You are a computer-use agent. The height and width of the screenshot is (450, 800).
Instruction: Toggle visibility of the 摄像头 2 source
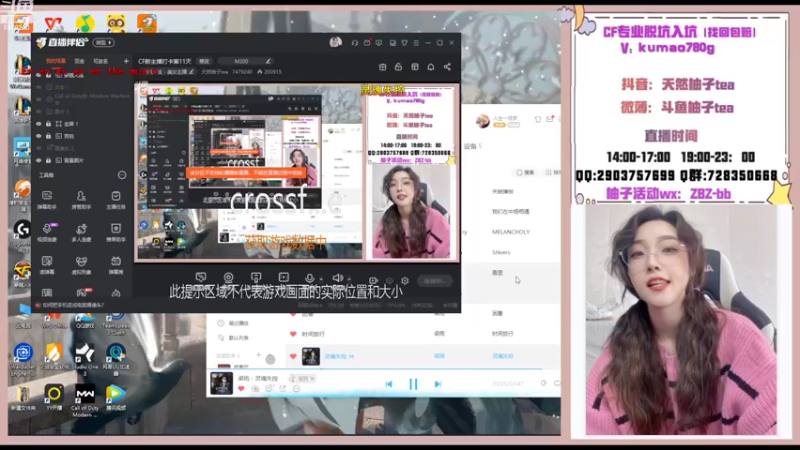[x=39, y=148]
